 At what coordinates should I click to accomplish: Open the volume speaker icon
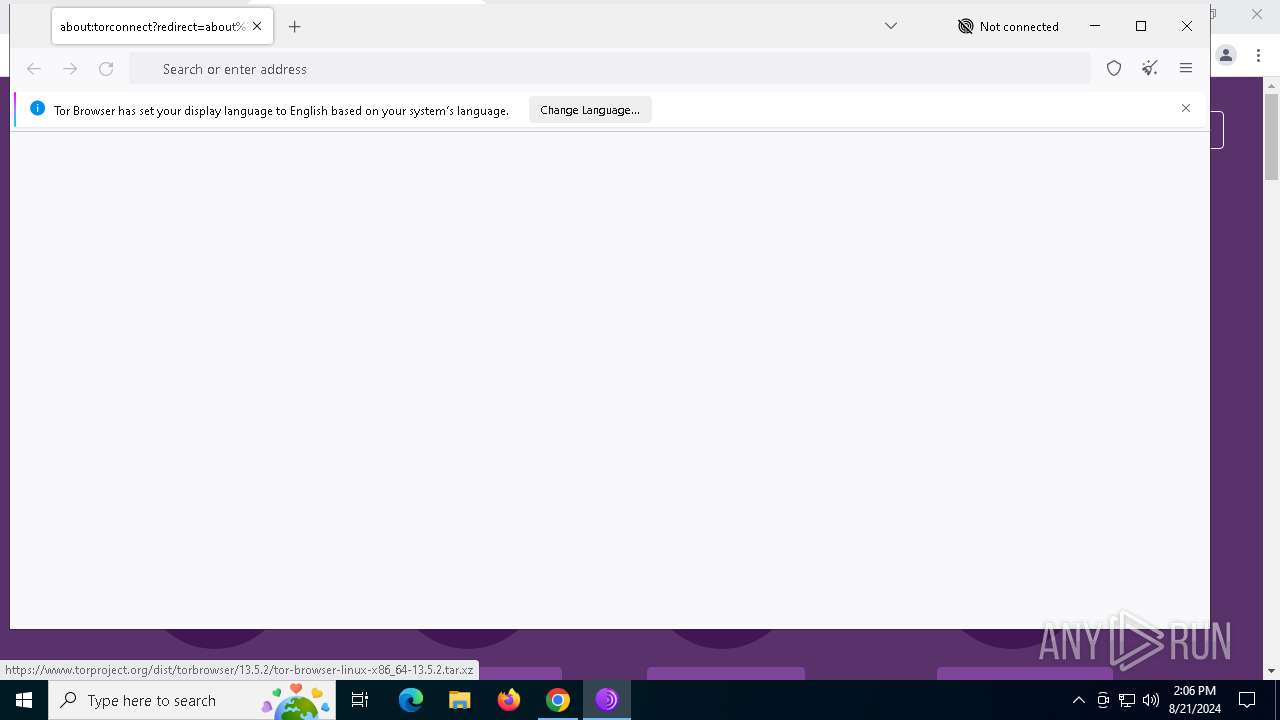click(1151, 700)
